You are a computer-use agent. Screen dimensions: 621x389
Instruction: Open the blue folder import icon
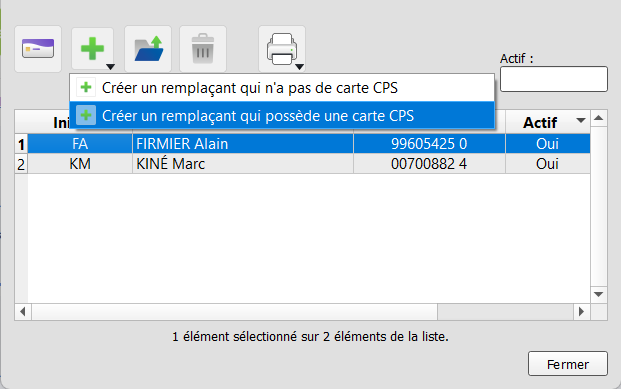click(148, 49)
